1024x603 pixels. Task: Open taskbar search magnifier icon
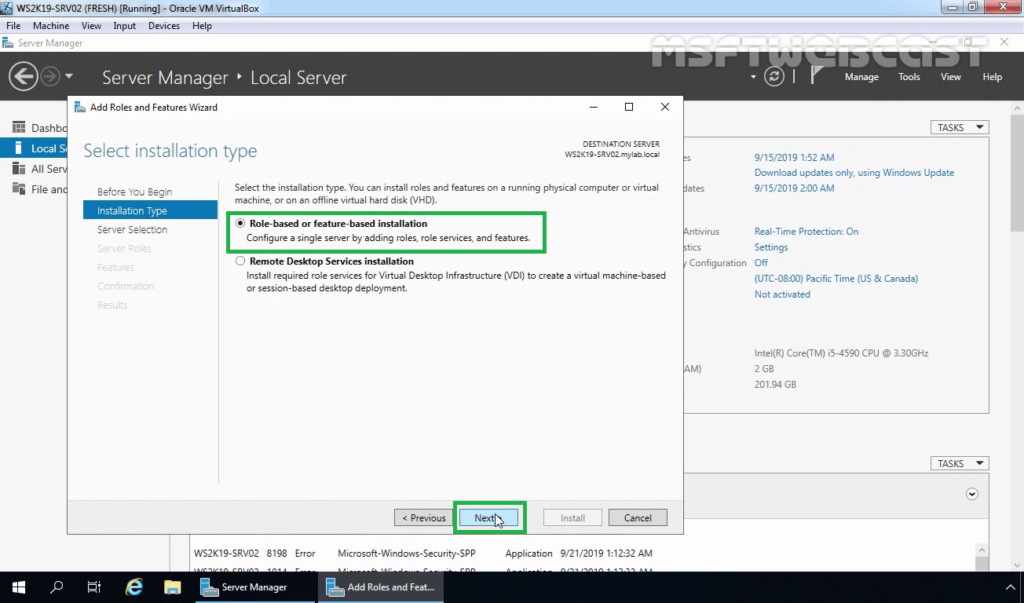click(57, 587)
